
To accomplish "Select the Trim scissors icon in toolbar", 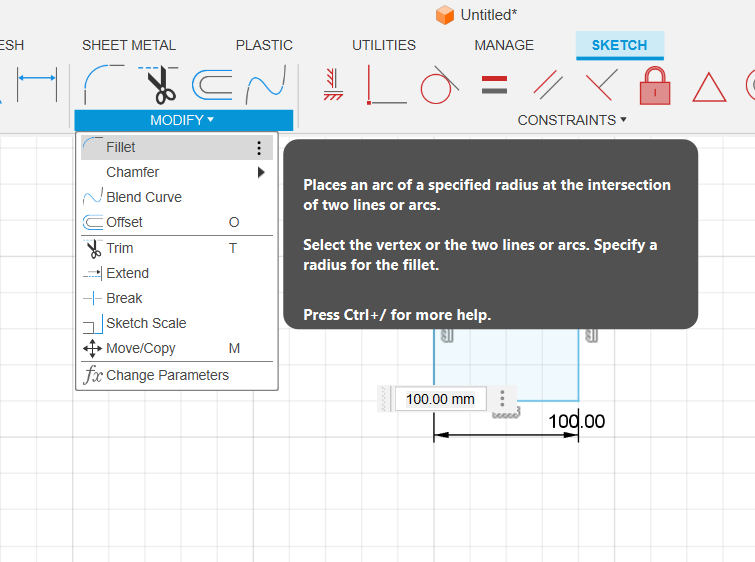I will pos(158,85).
